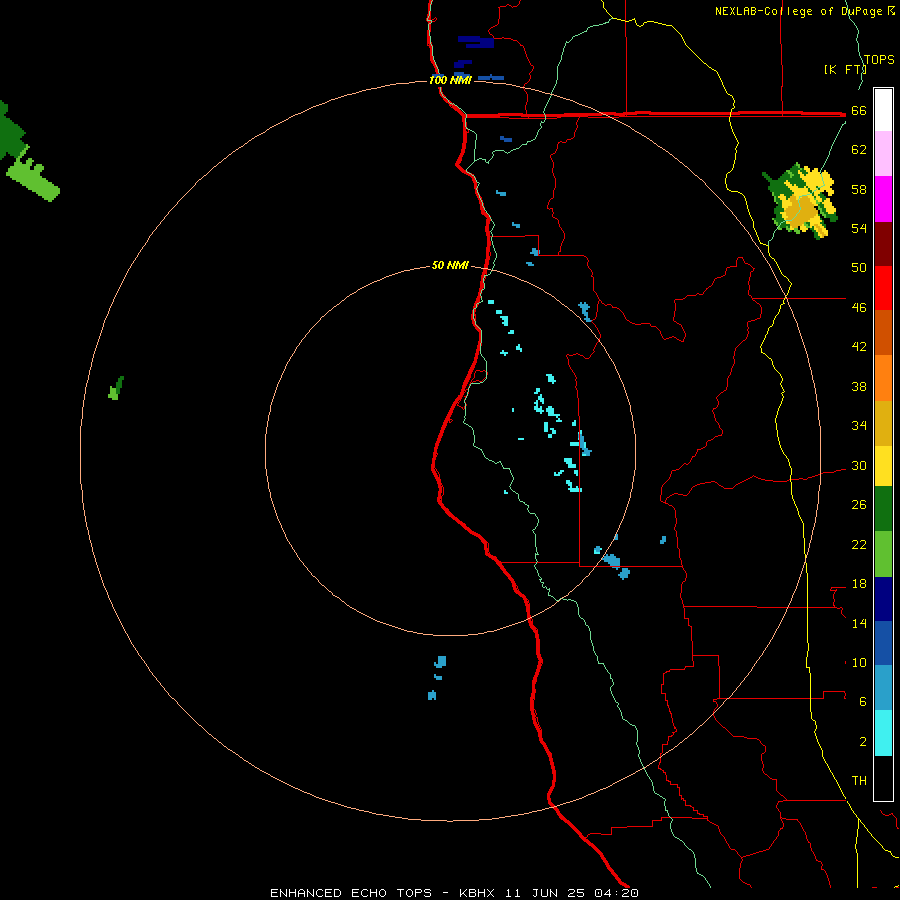Click the gold band near 34

tap(883, 423)
